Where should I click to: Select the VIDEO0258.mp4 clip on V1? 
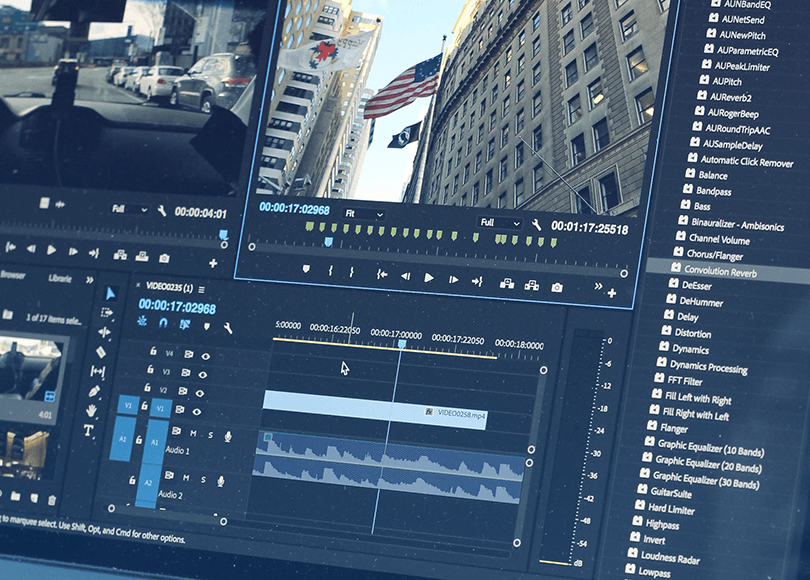(x=375, y=410)
